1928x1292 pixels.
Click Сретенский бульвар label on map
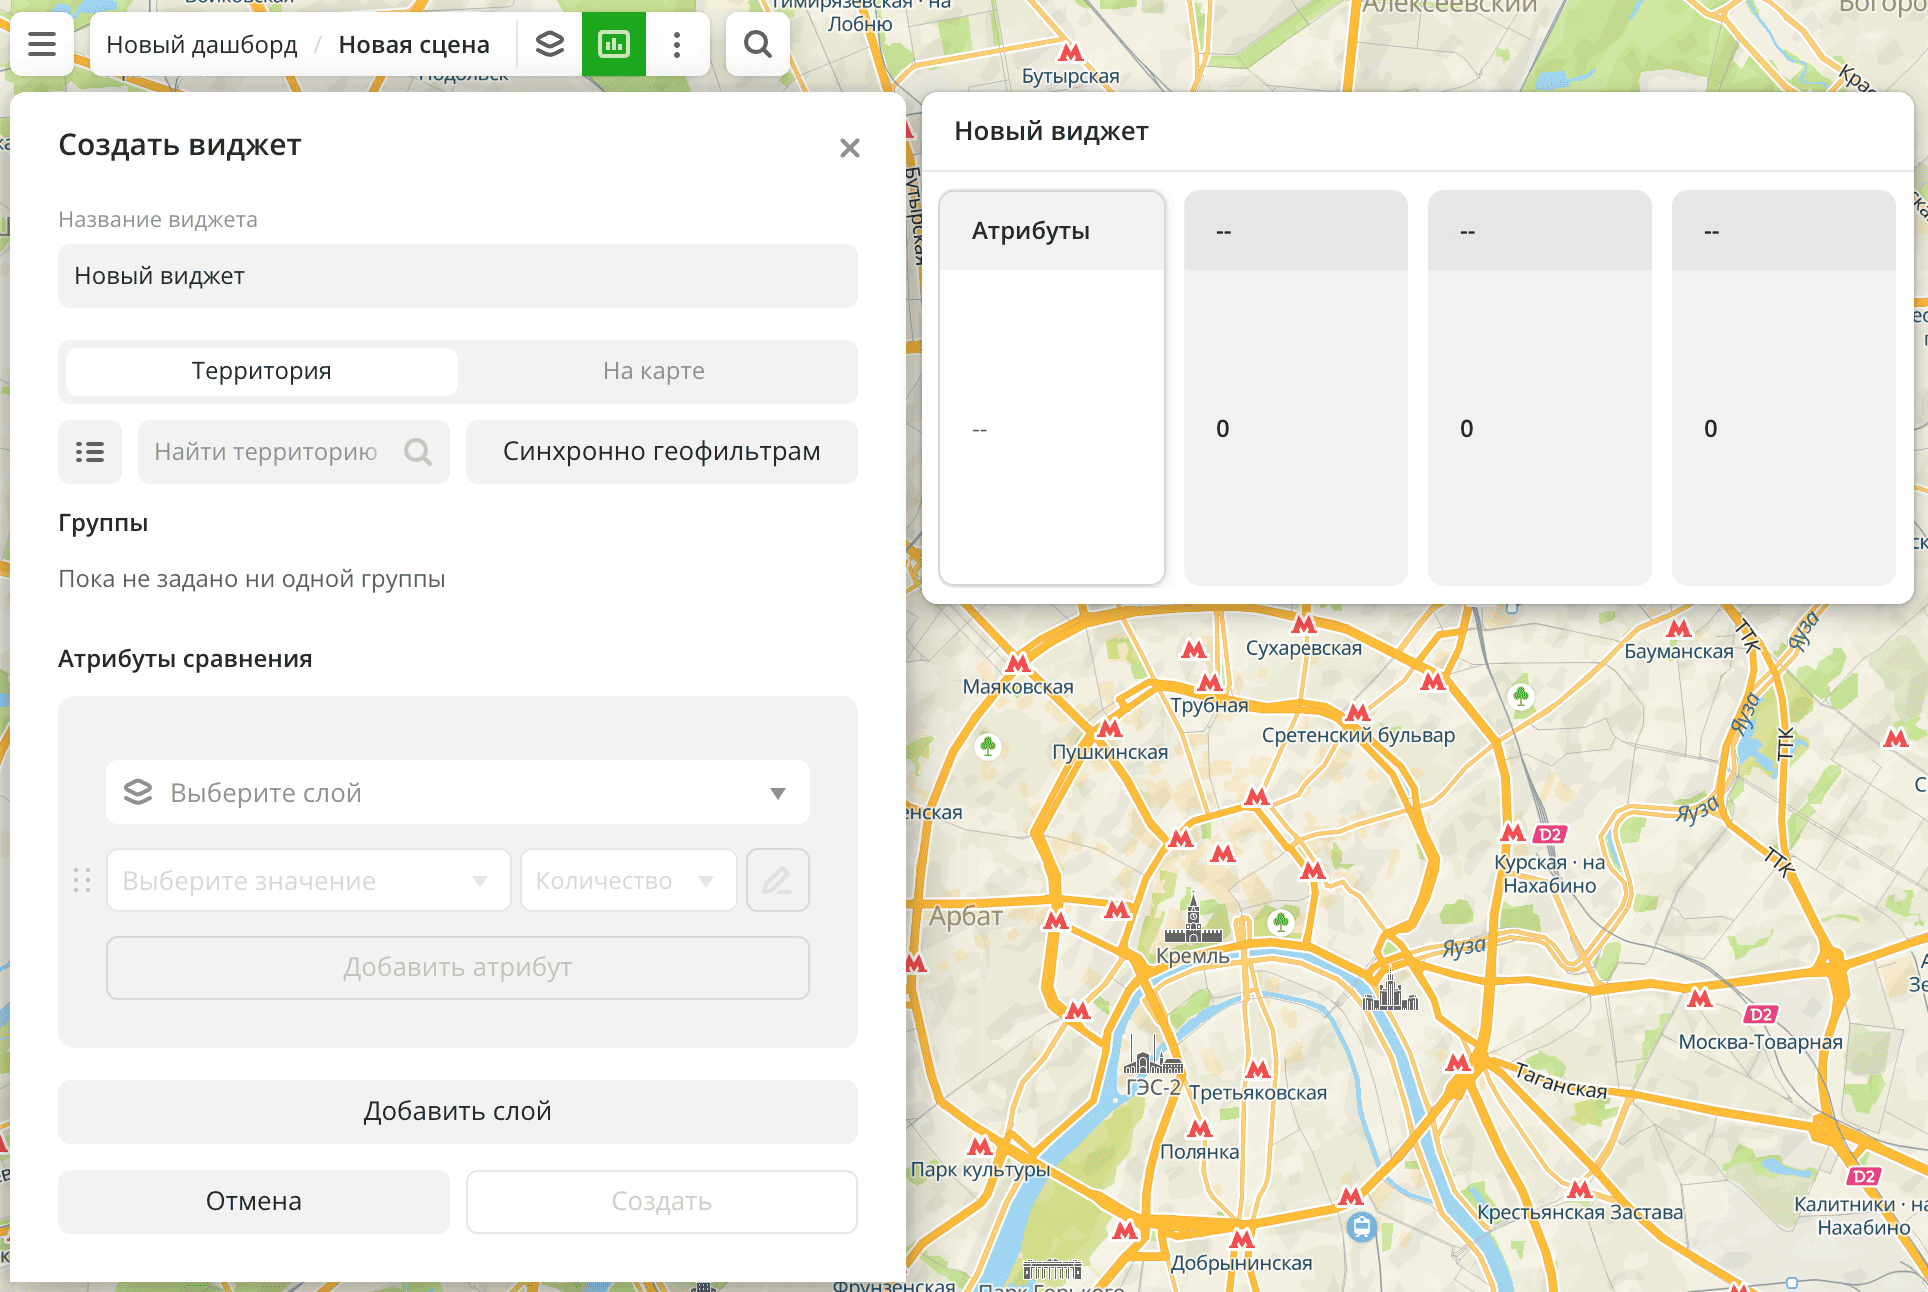tap(1358, 735)
